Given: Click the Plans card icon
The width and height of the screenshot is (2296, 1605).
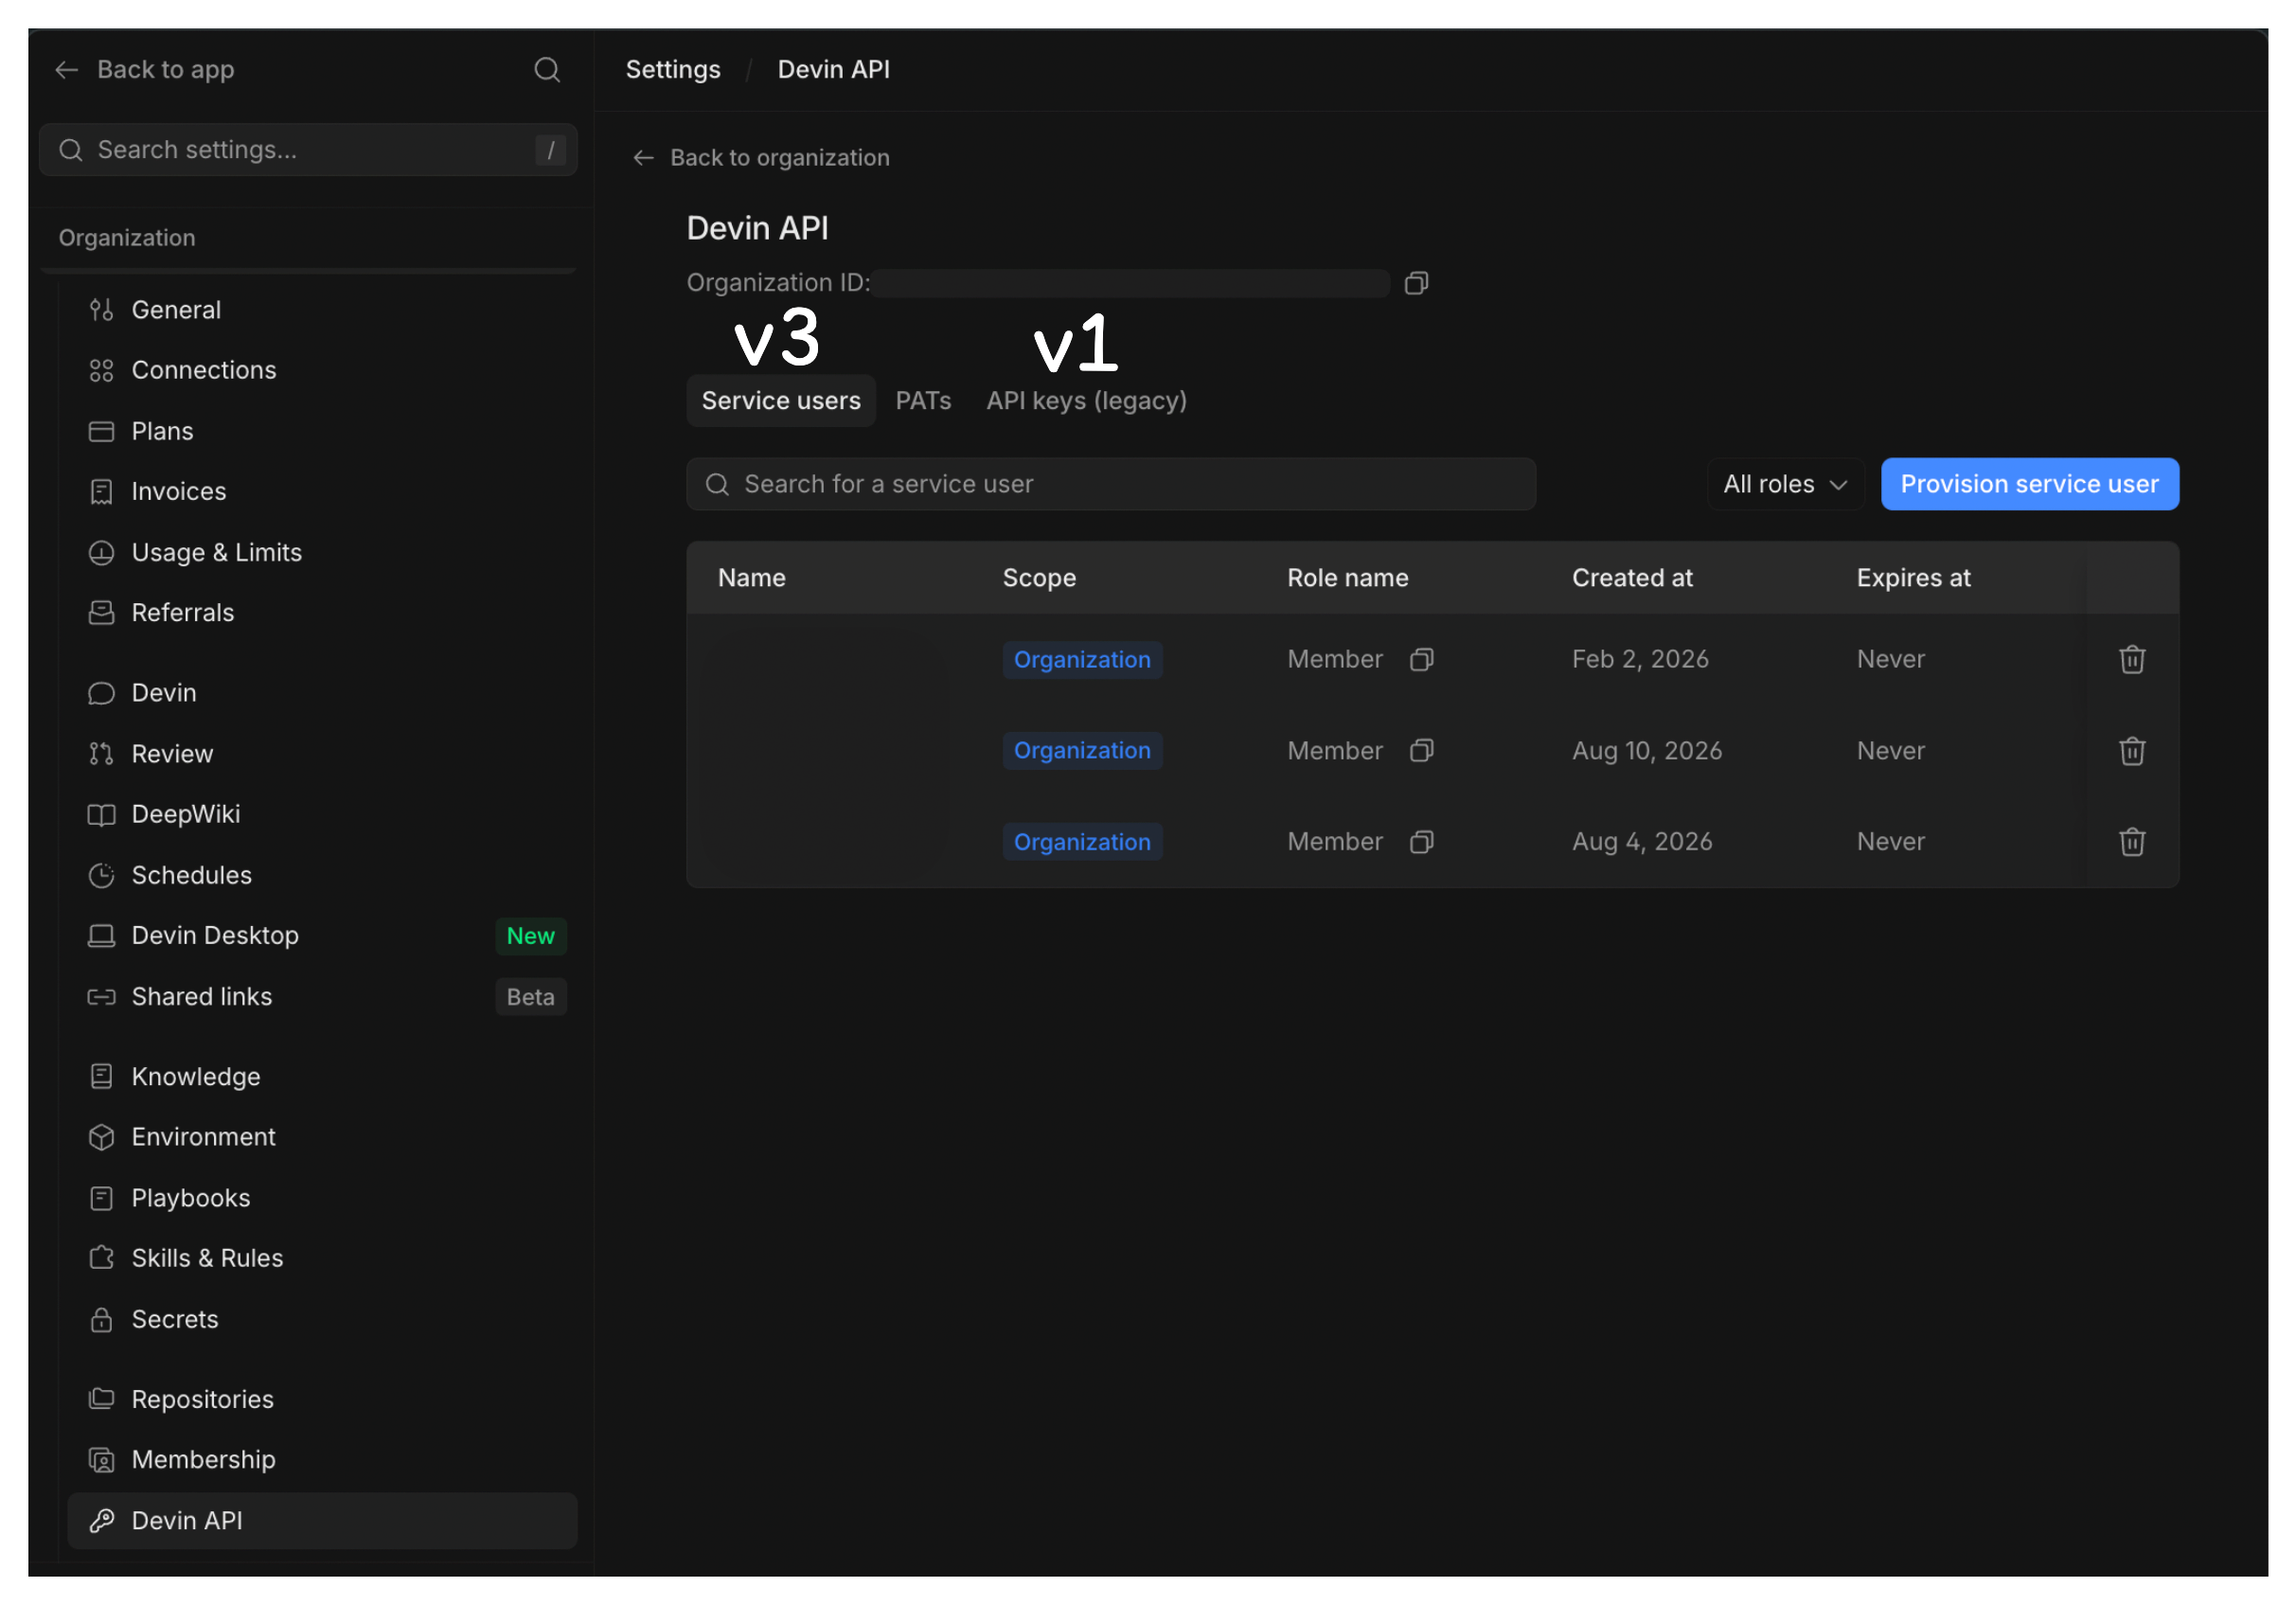Looking at the screenshot, I should (101, 432).
